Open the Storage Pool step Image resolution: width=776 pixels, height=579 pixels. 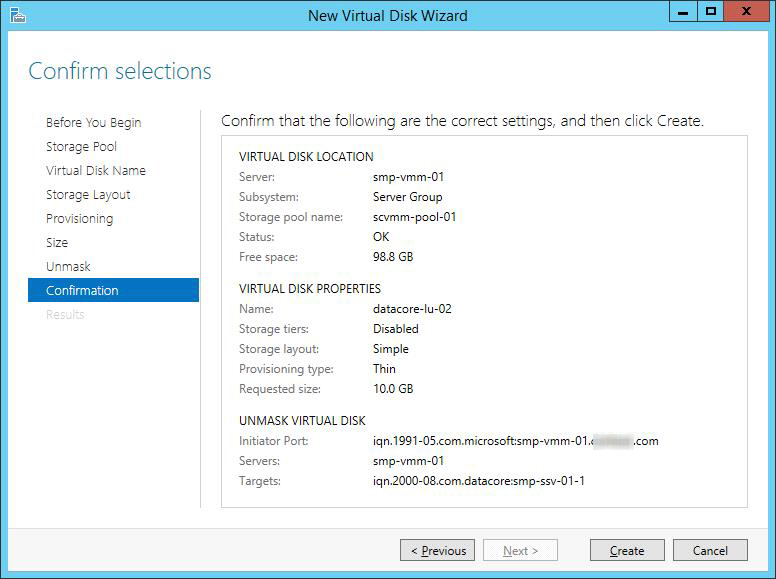point(81,146)
